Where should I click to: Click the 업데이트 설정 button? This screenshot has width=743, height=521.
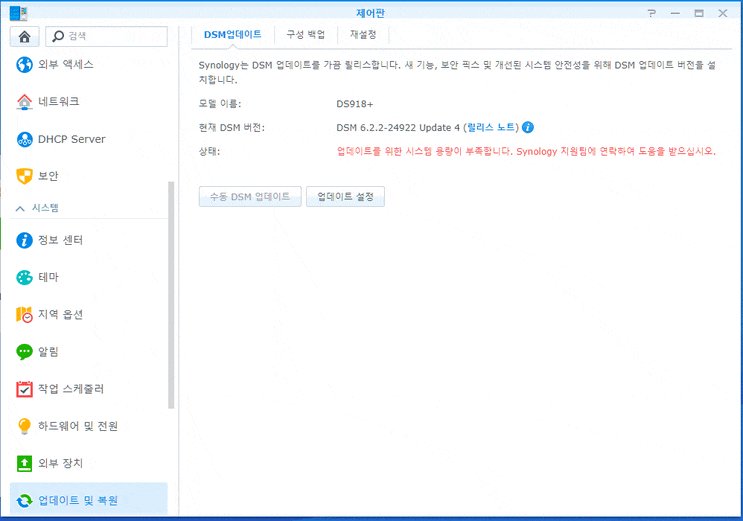pos(345,196)
